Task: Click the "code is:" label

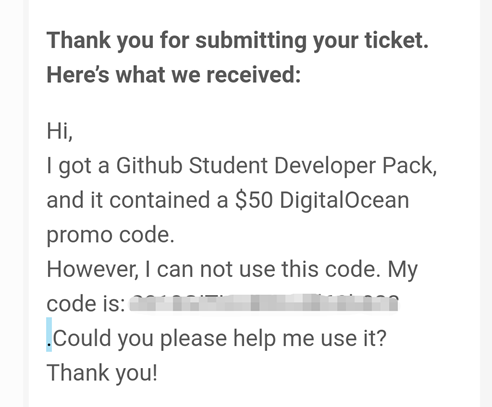Action: (x=86, y=304)
